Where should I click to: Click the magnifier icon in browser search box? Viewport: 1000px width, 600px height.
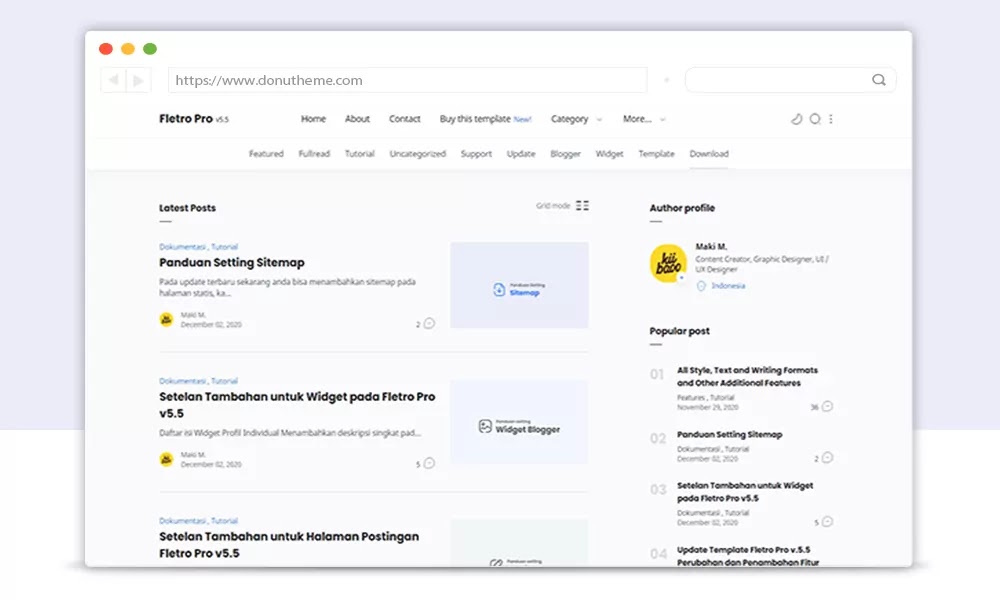click(879, 80)
